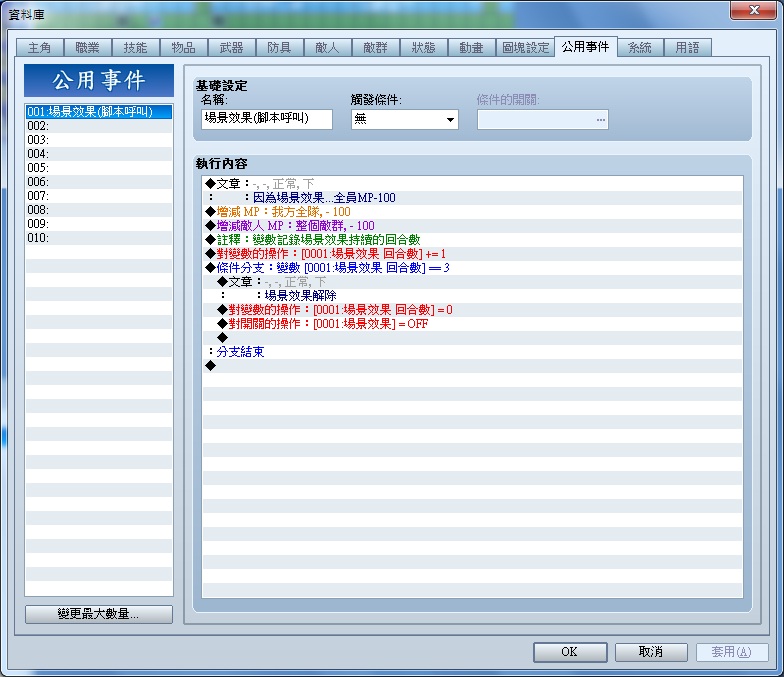Switch to the 用語 tab

[688, 48]
